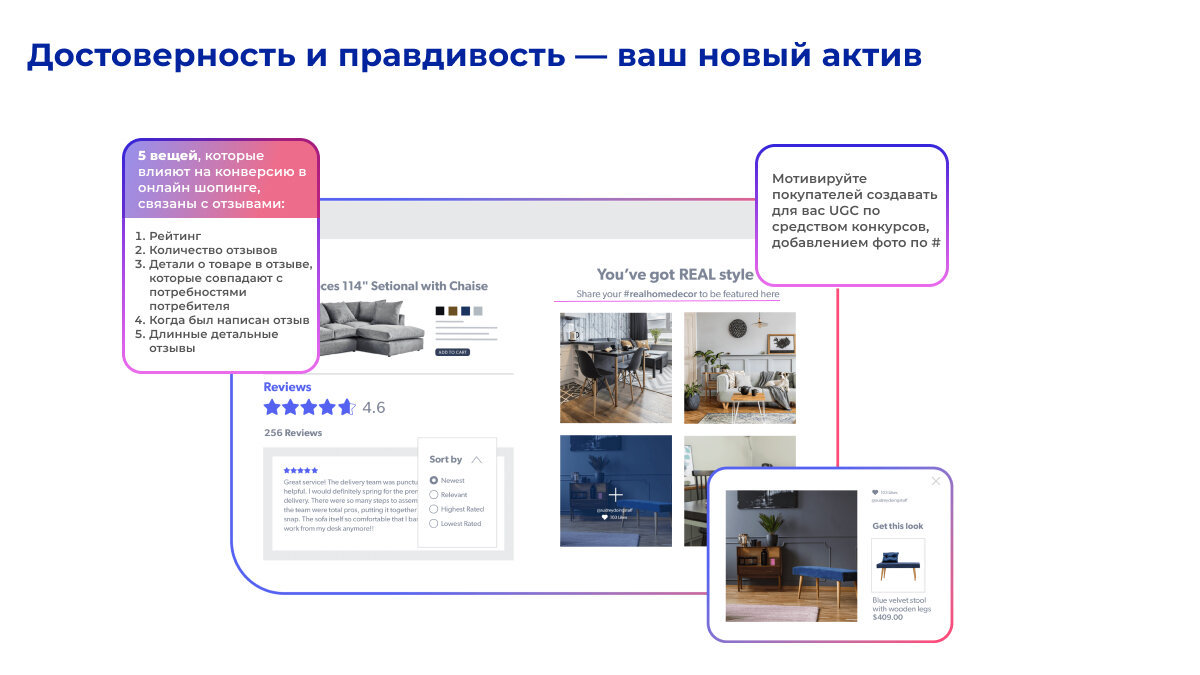1200x675 pixels.
Task: Click the large bench room photo in popup
Action: (x=791, y=556)
